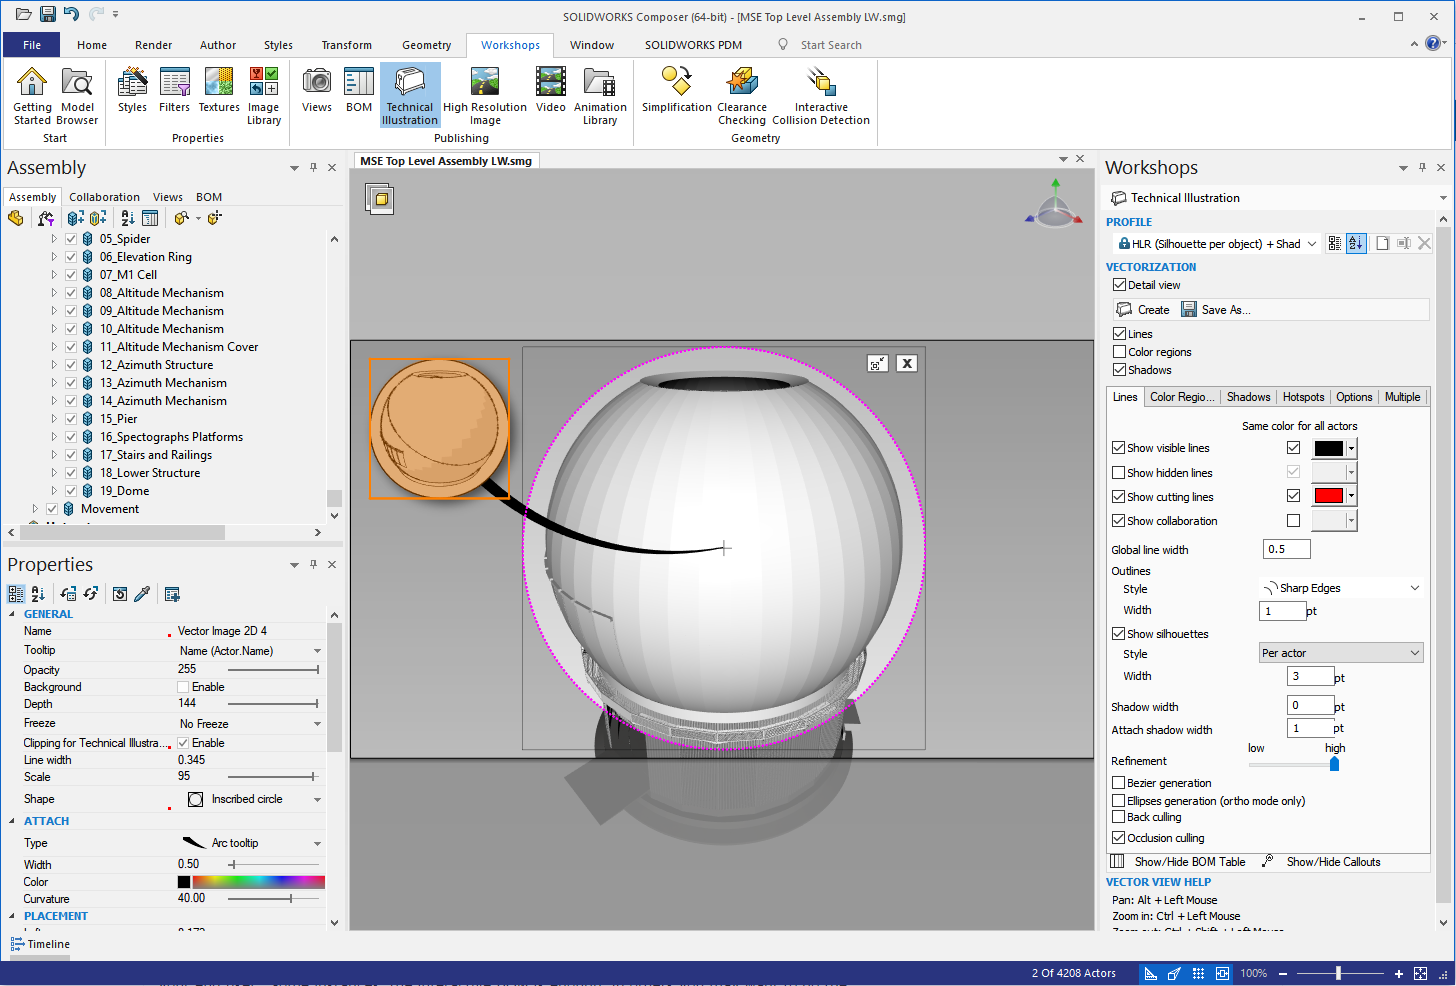Uncheck Show visible lines
This screenshot has height=986, width=1456.
point(1117,447)
